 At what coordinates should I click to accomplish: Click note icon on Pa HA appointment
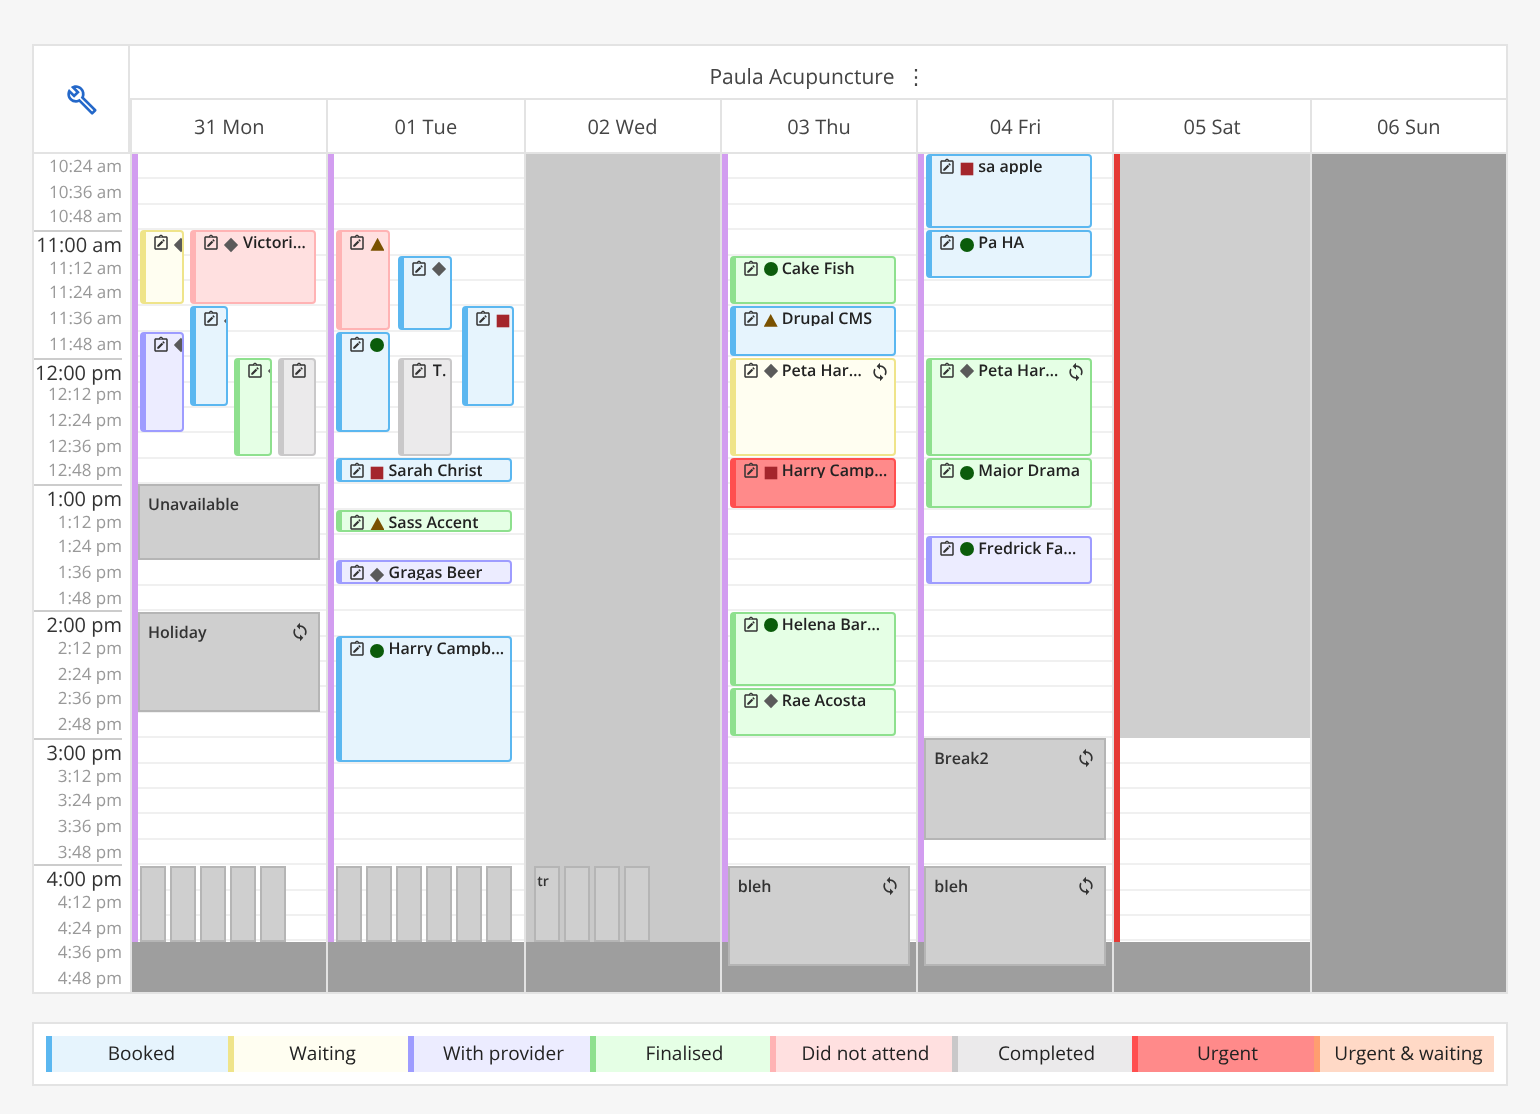pyautogui.click(x=947, y=243)
